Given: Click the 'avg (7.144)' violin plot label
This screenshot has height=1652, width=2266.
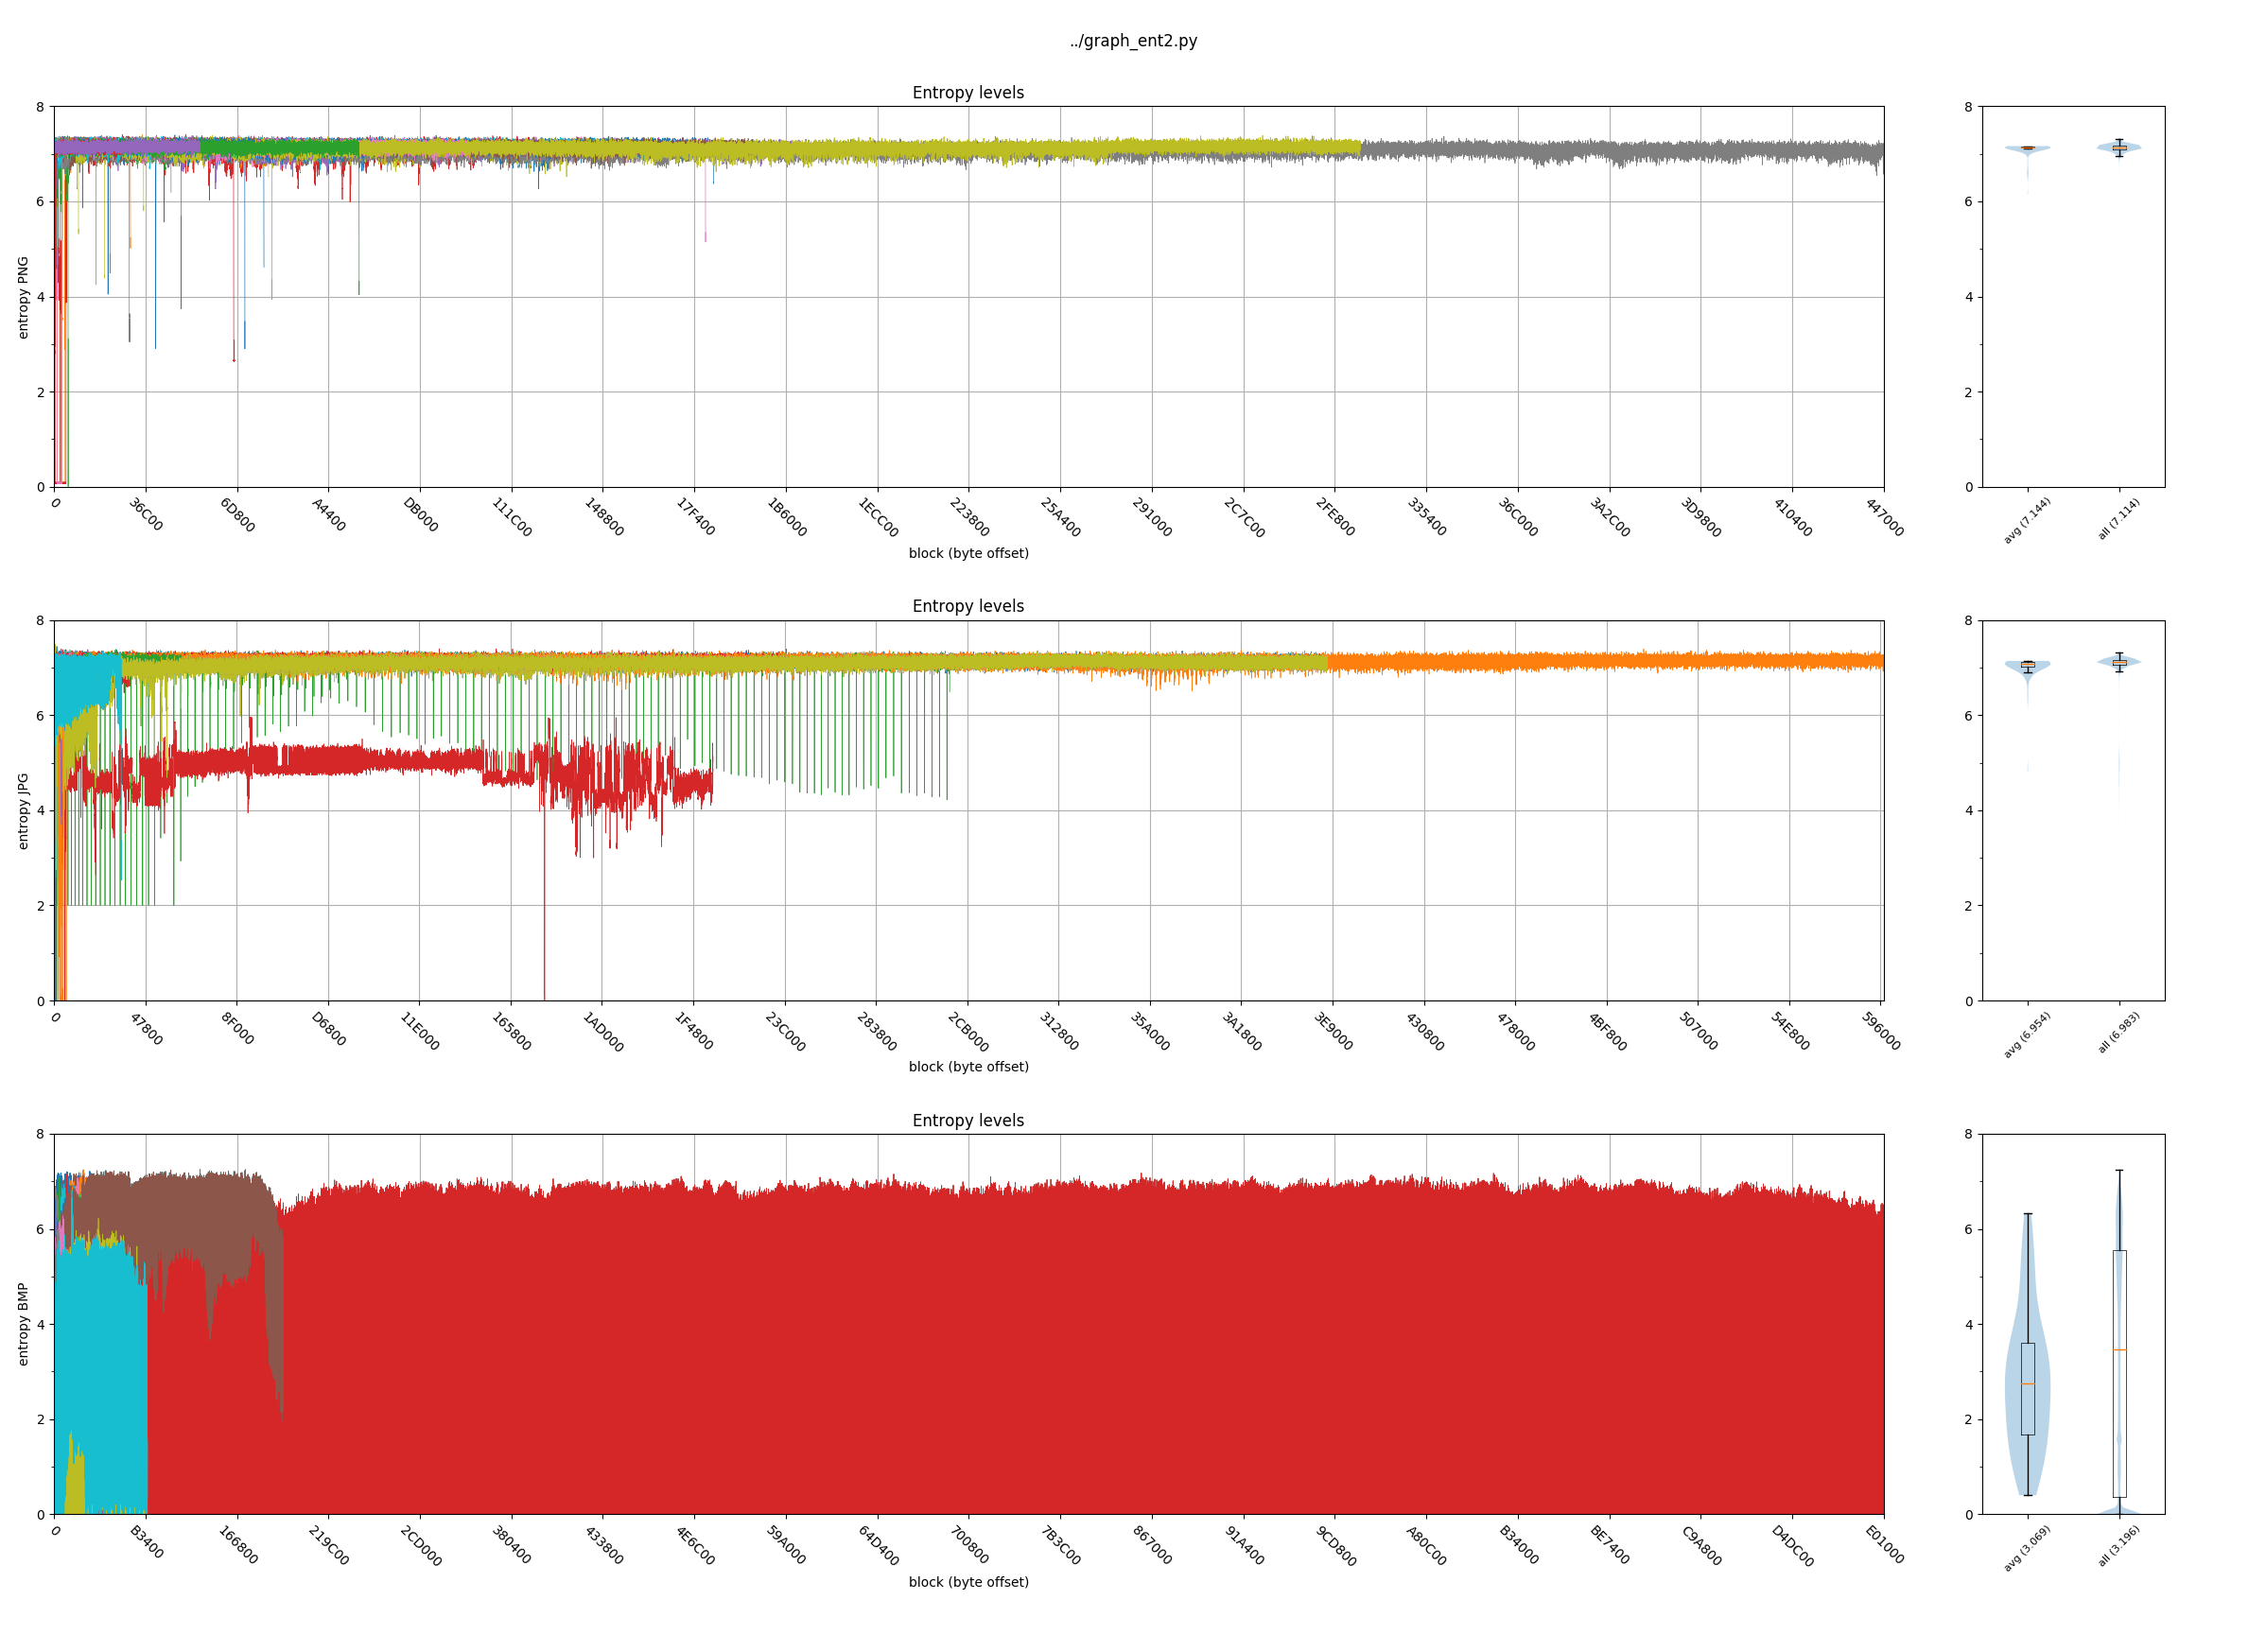Looking at the screenshot, I should pyautogui.click(x=2026, y=520).
